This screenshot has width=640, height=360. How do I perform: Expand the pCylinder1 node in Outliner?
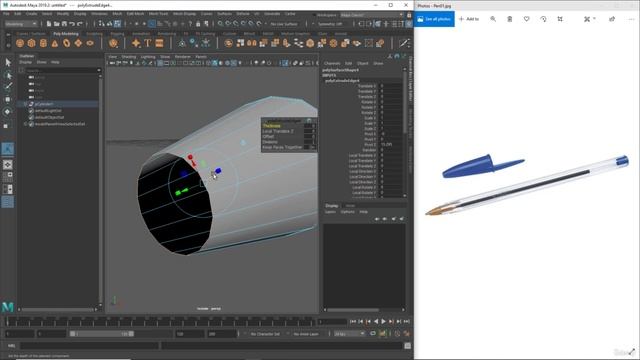pos(25,104)
